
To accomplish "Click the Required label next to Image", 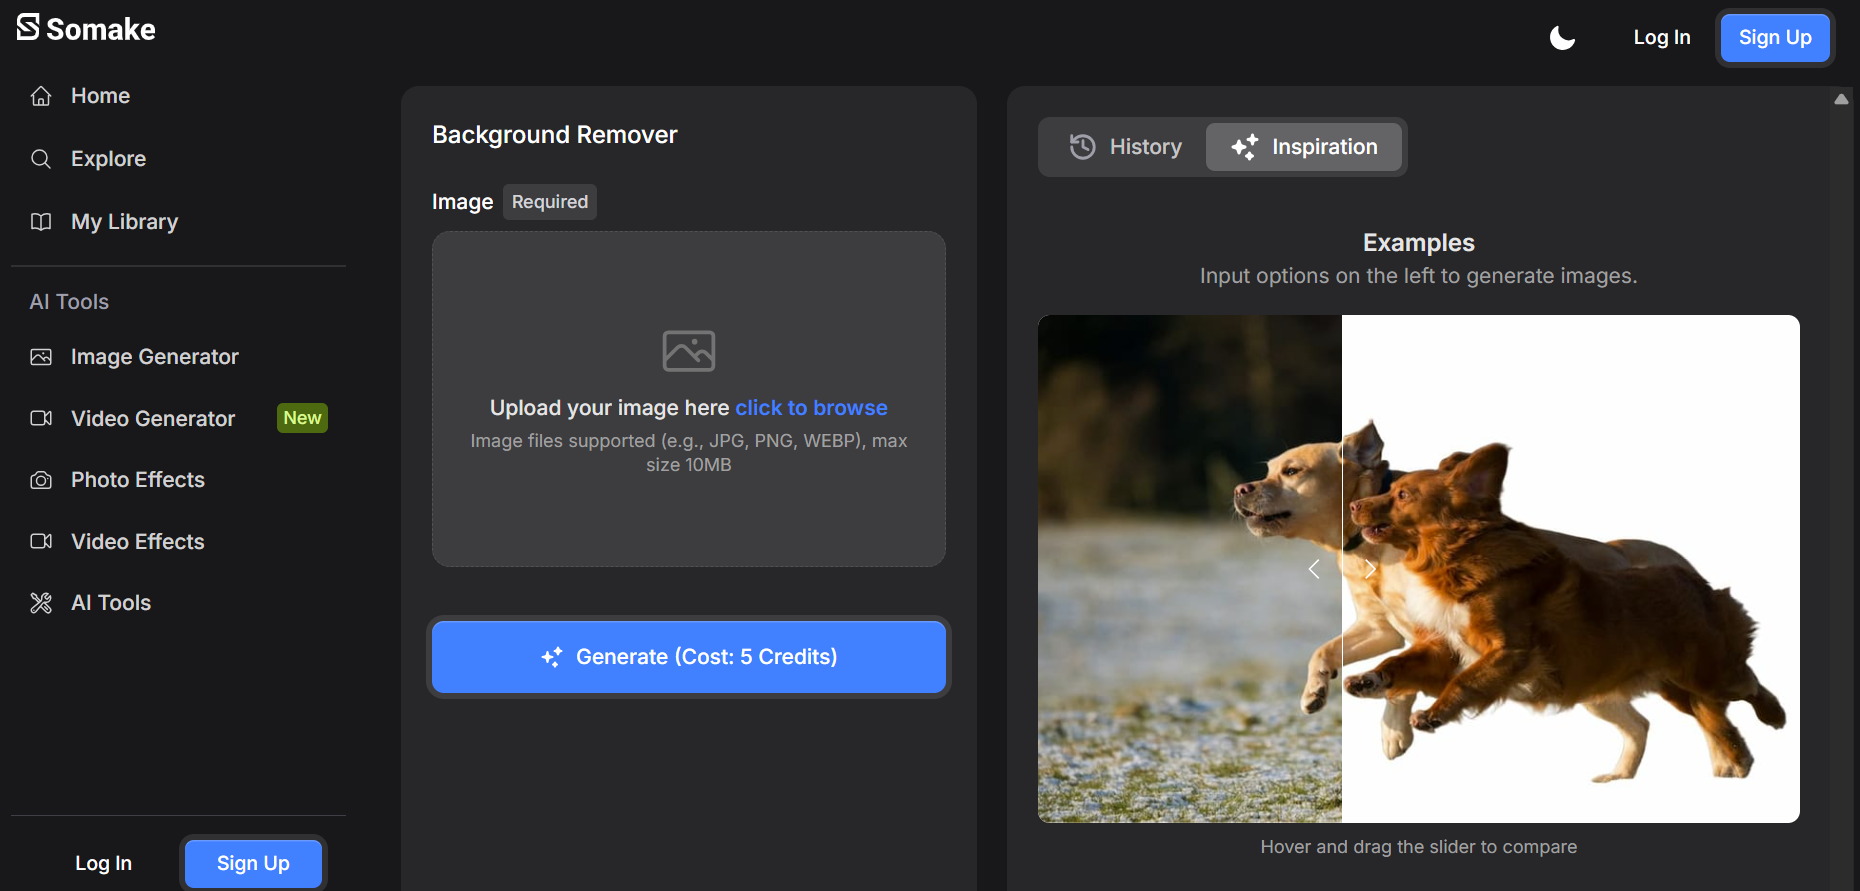I will (550, 202).
